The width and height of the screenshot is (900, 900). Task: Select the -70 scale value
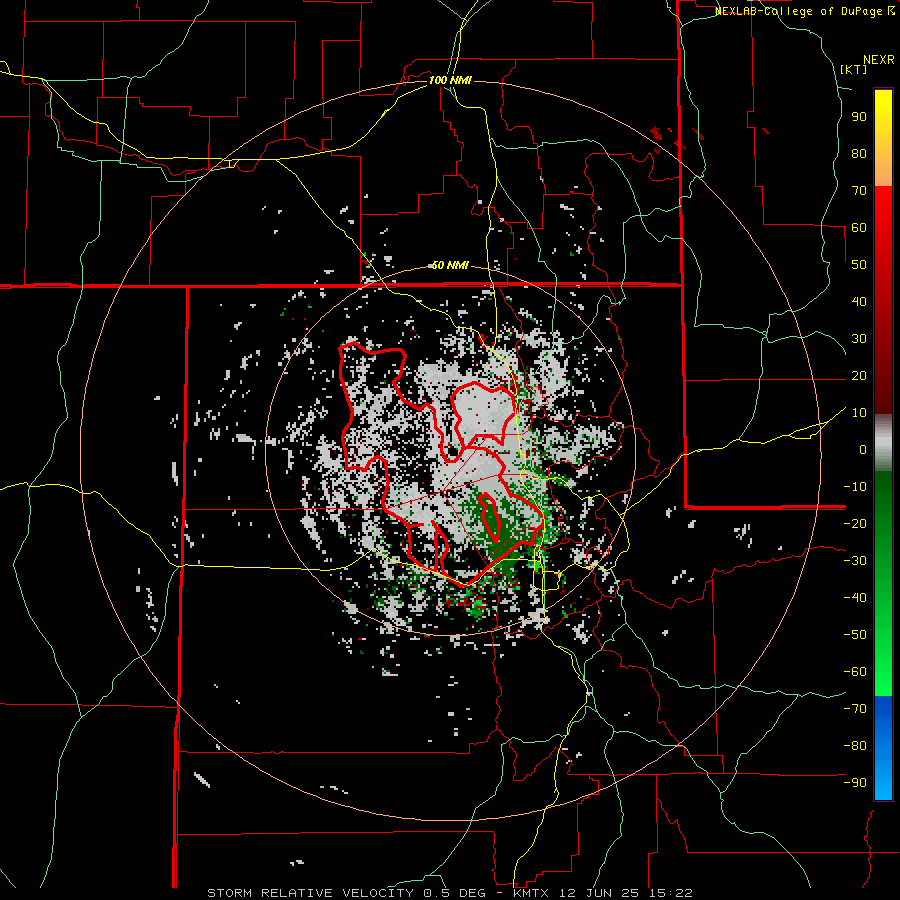point(855,709)
